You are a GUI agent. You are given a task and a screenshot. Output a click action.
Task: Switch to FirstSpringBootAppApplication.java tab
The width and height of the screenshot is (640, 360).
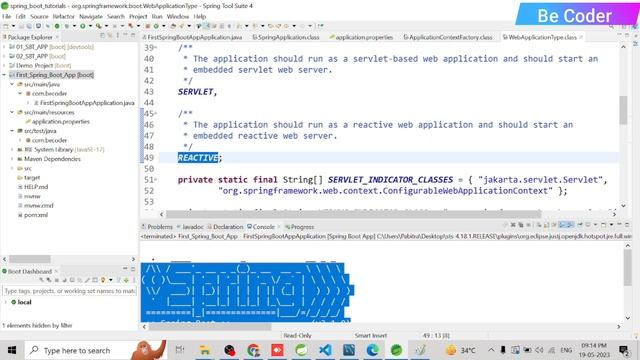tap(192, 37)
